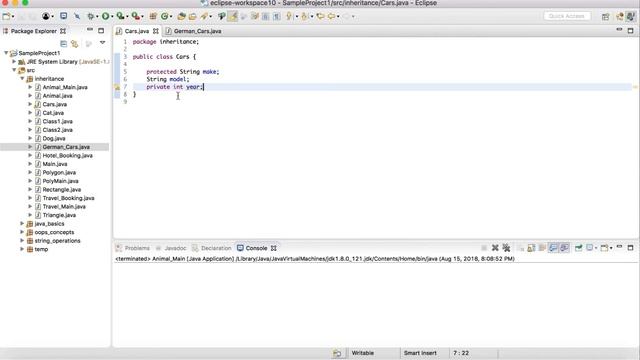Click the Coverage run icon
This screenshot has height=360, width=640.
[x=120, y=16]
